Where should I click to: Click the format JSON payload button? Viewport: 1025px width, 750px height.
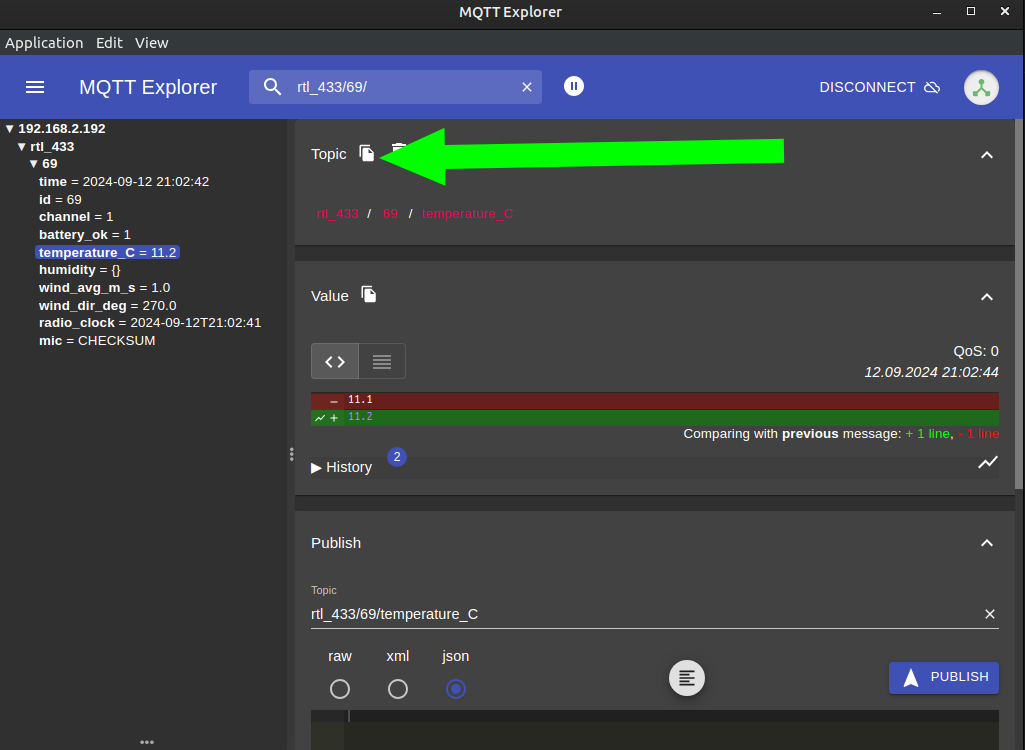coord(686,678)
